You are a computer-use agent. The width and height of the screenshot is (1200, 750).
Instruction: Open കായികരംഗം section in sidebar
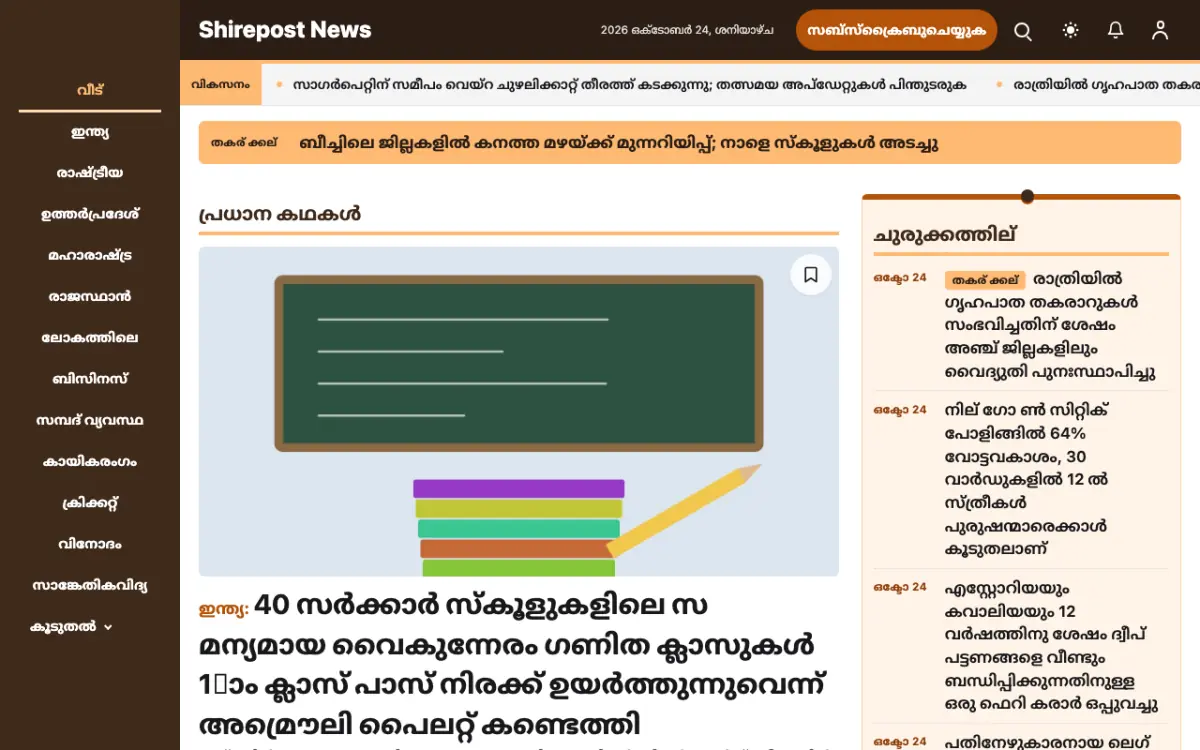[90, 462]
